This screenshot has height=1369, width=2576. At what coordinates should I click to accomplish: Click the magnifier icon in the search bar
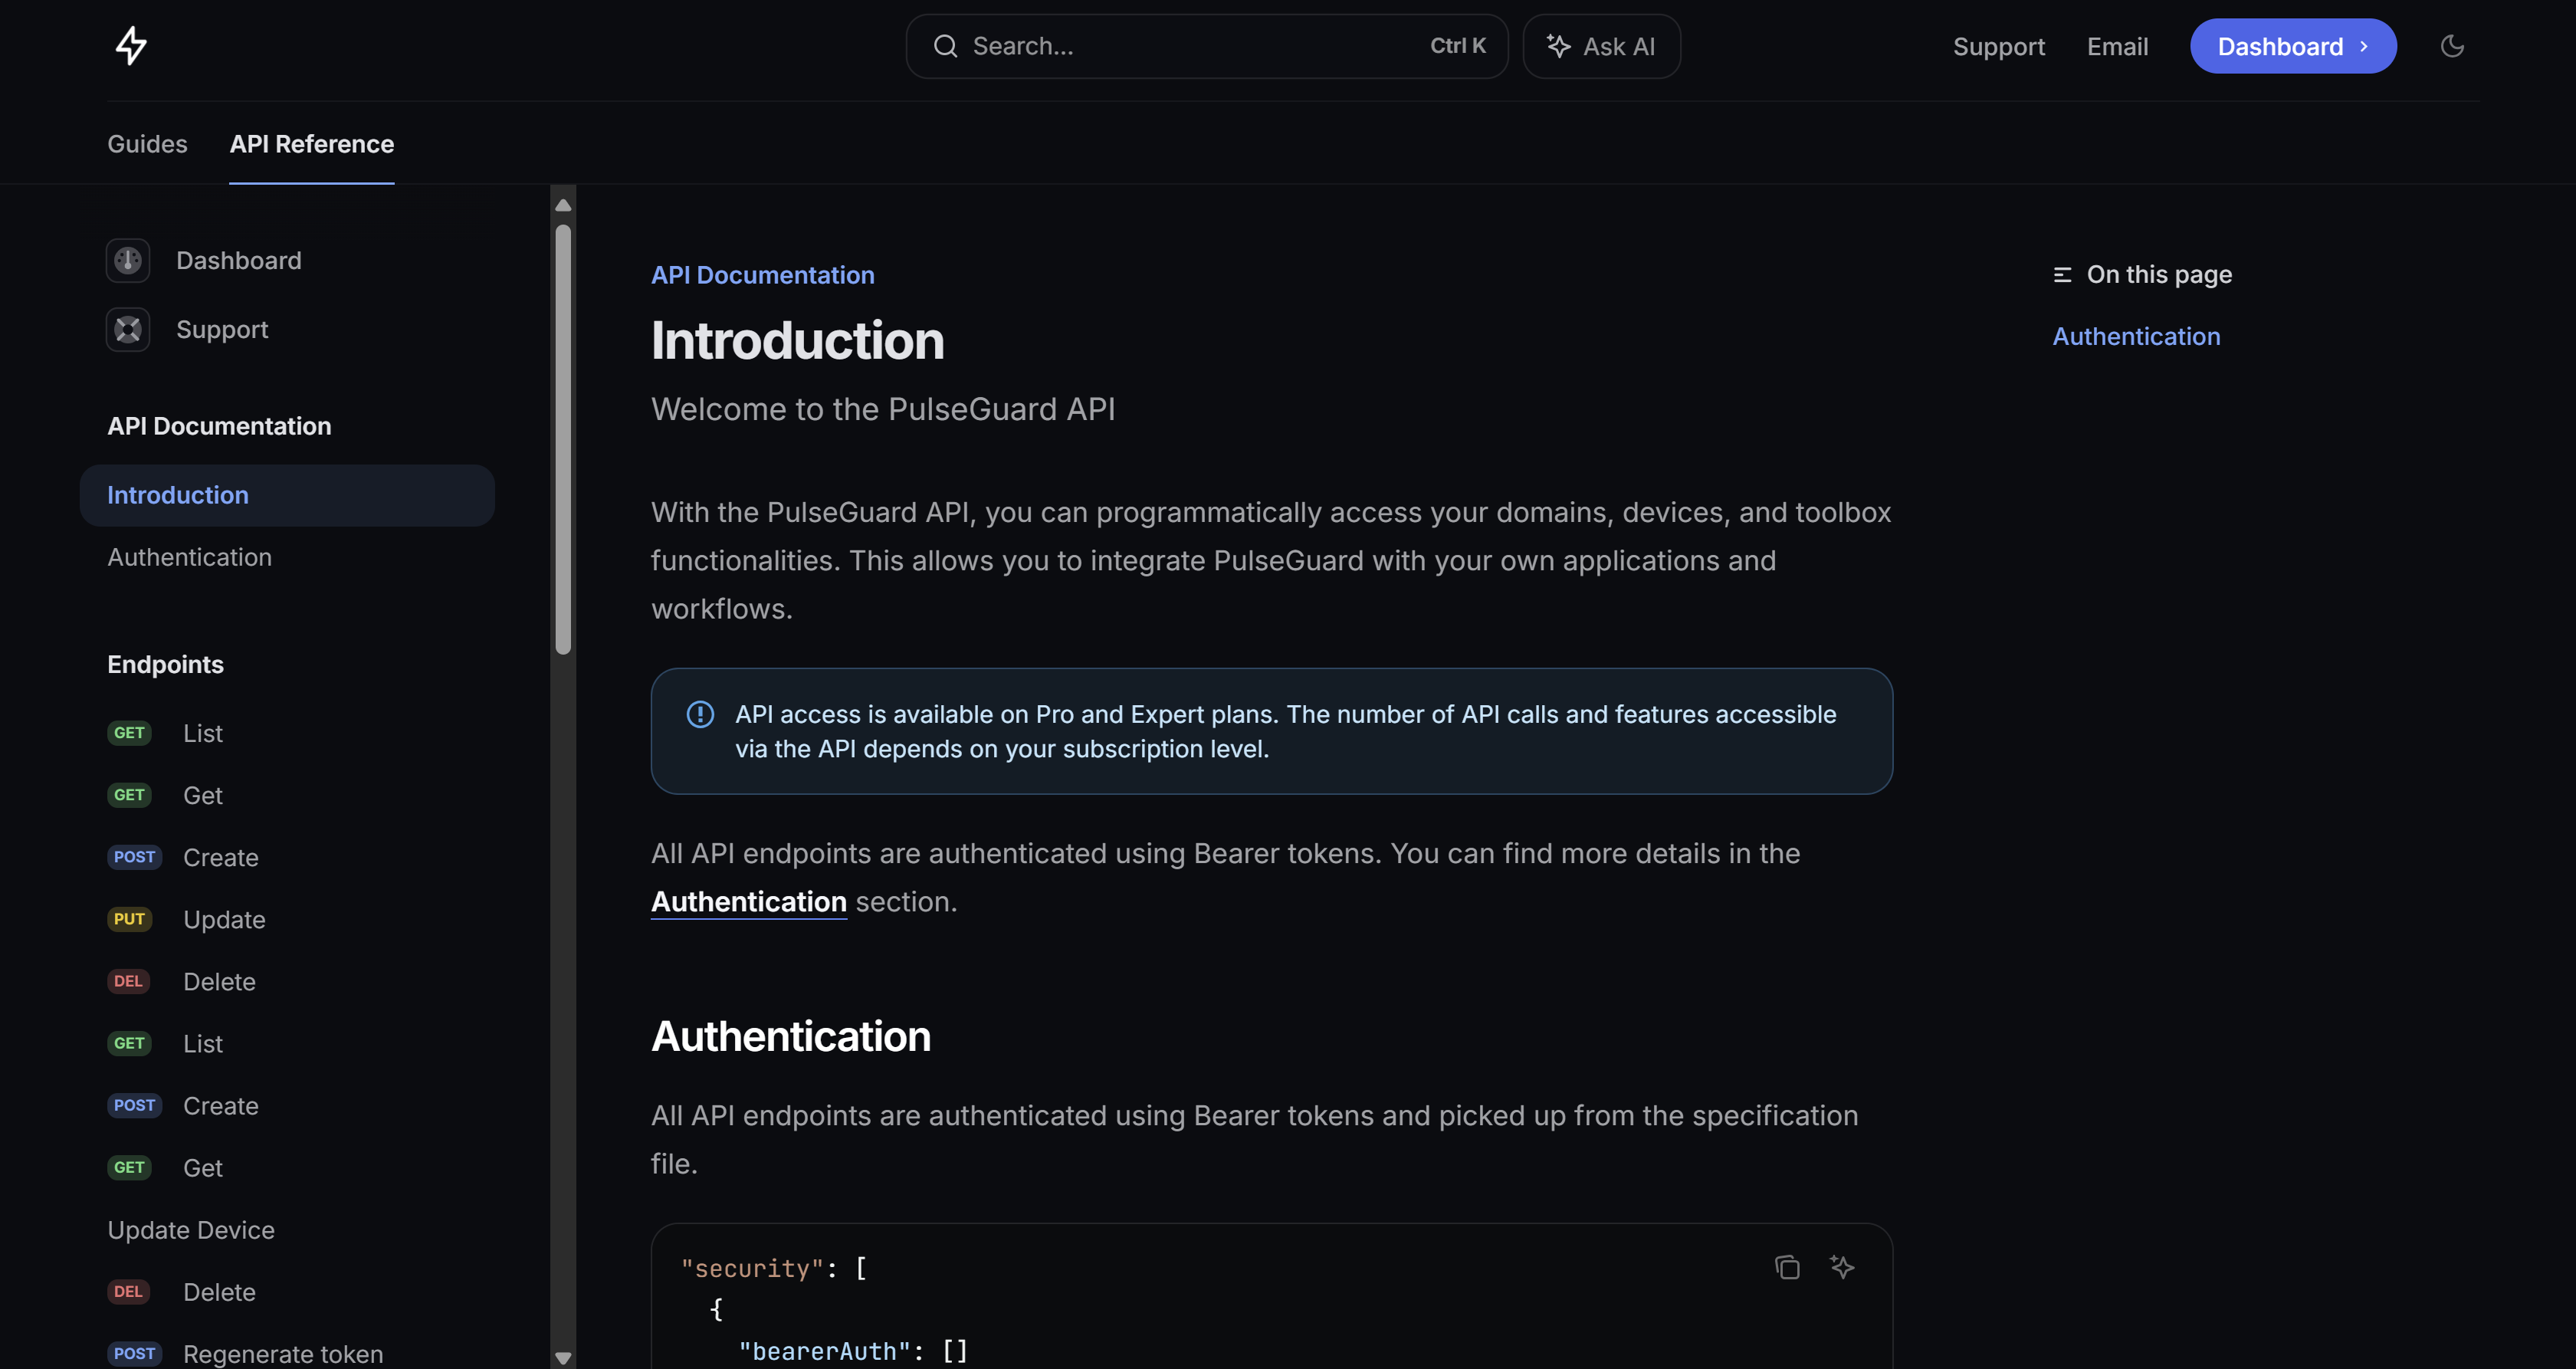click(945, 46)
